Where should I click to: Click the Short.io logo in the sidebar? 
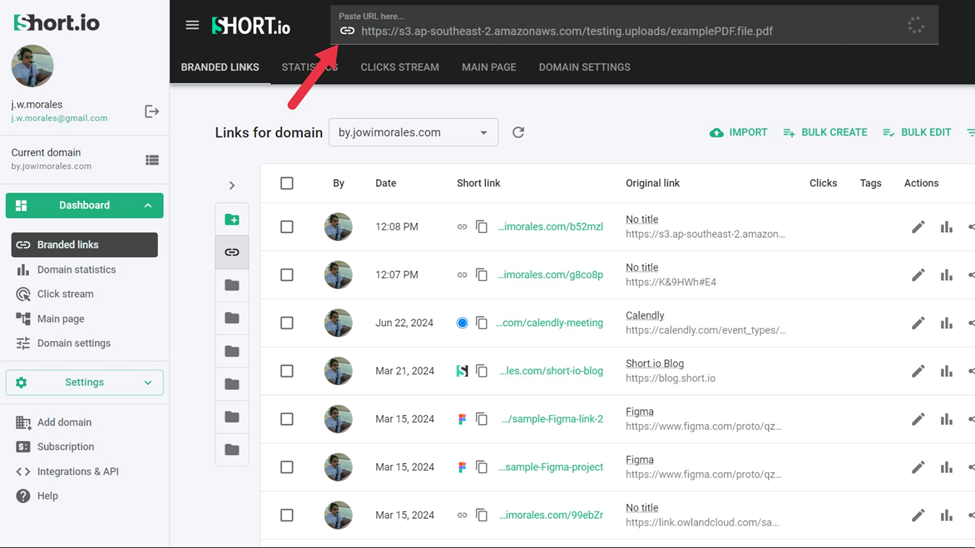[57, 23]
